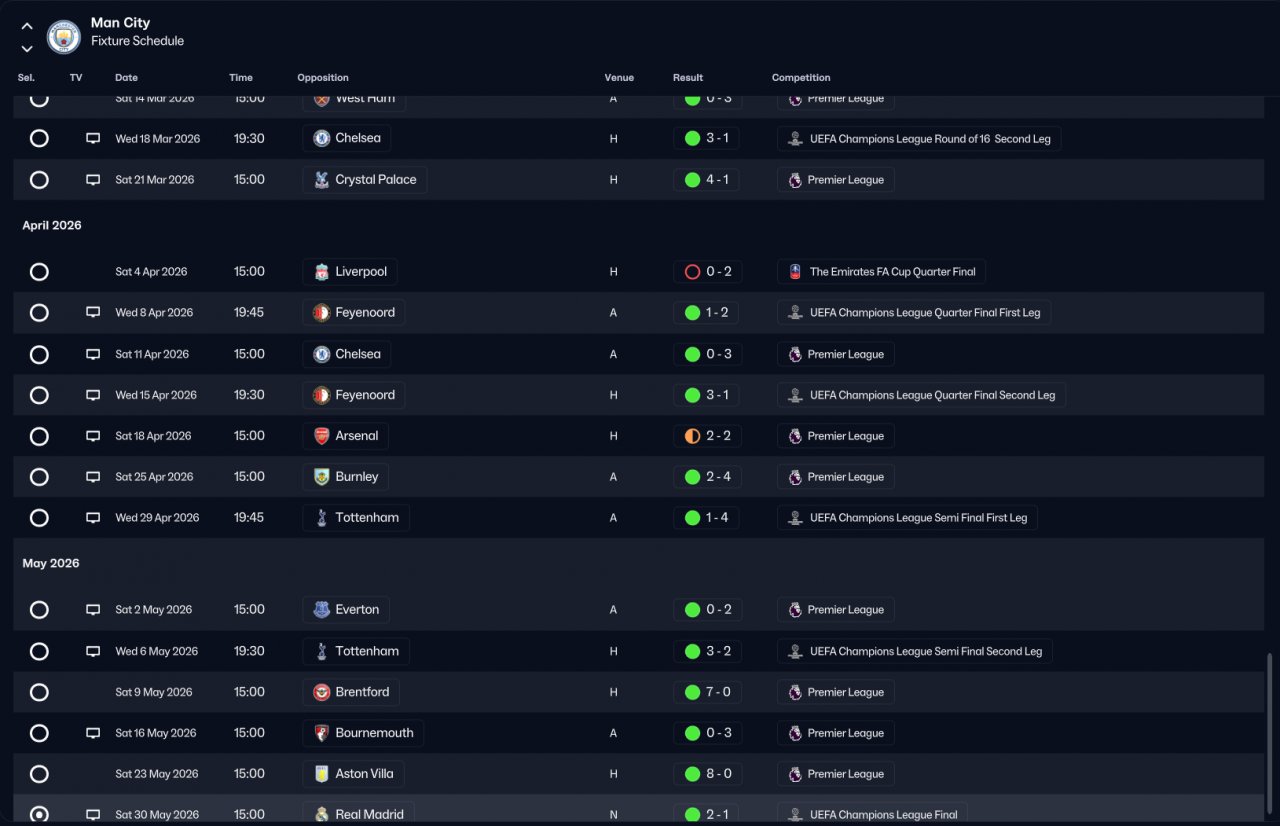Open Champions League Semi Final Second Leg

[915, 651]
